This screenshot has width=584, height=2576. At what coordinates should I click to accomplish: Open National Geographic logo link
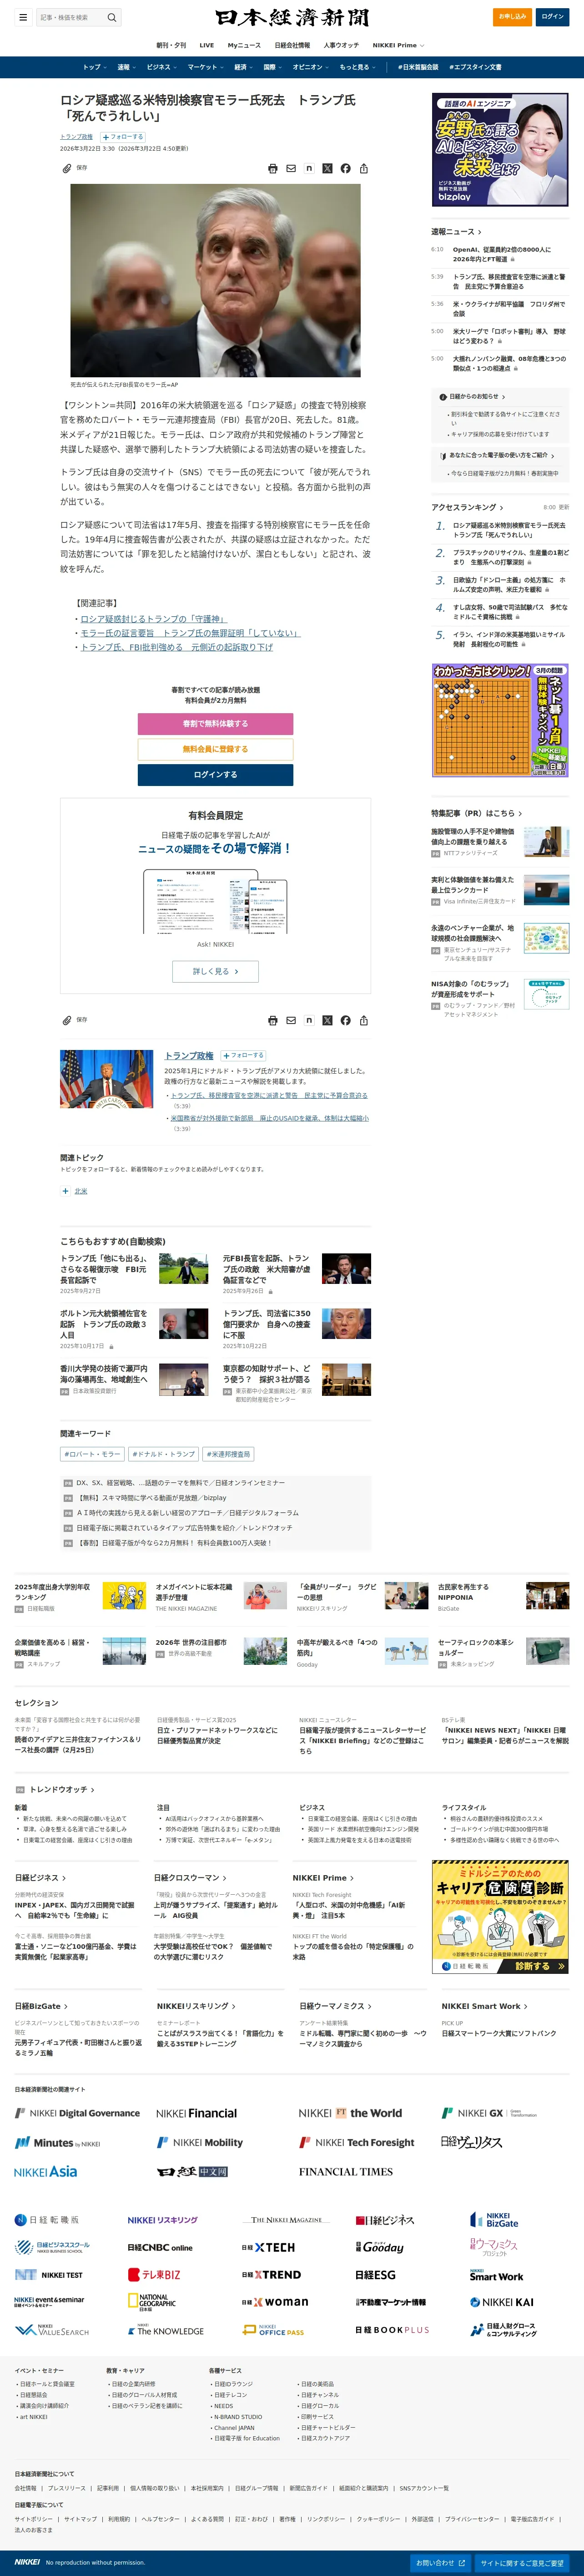[x=153, y=2302]
